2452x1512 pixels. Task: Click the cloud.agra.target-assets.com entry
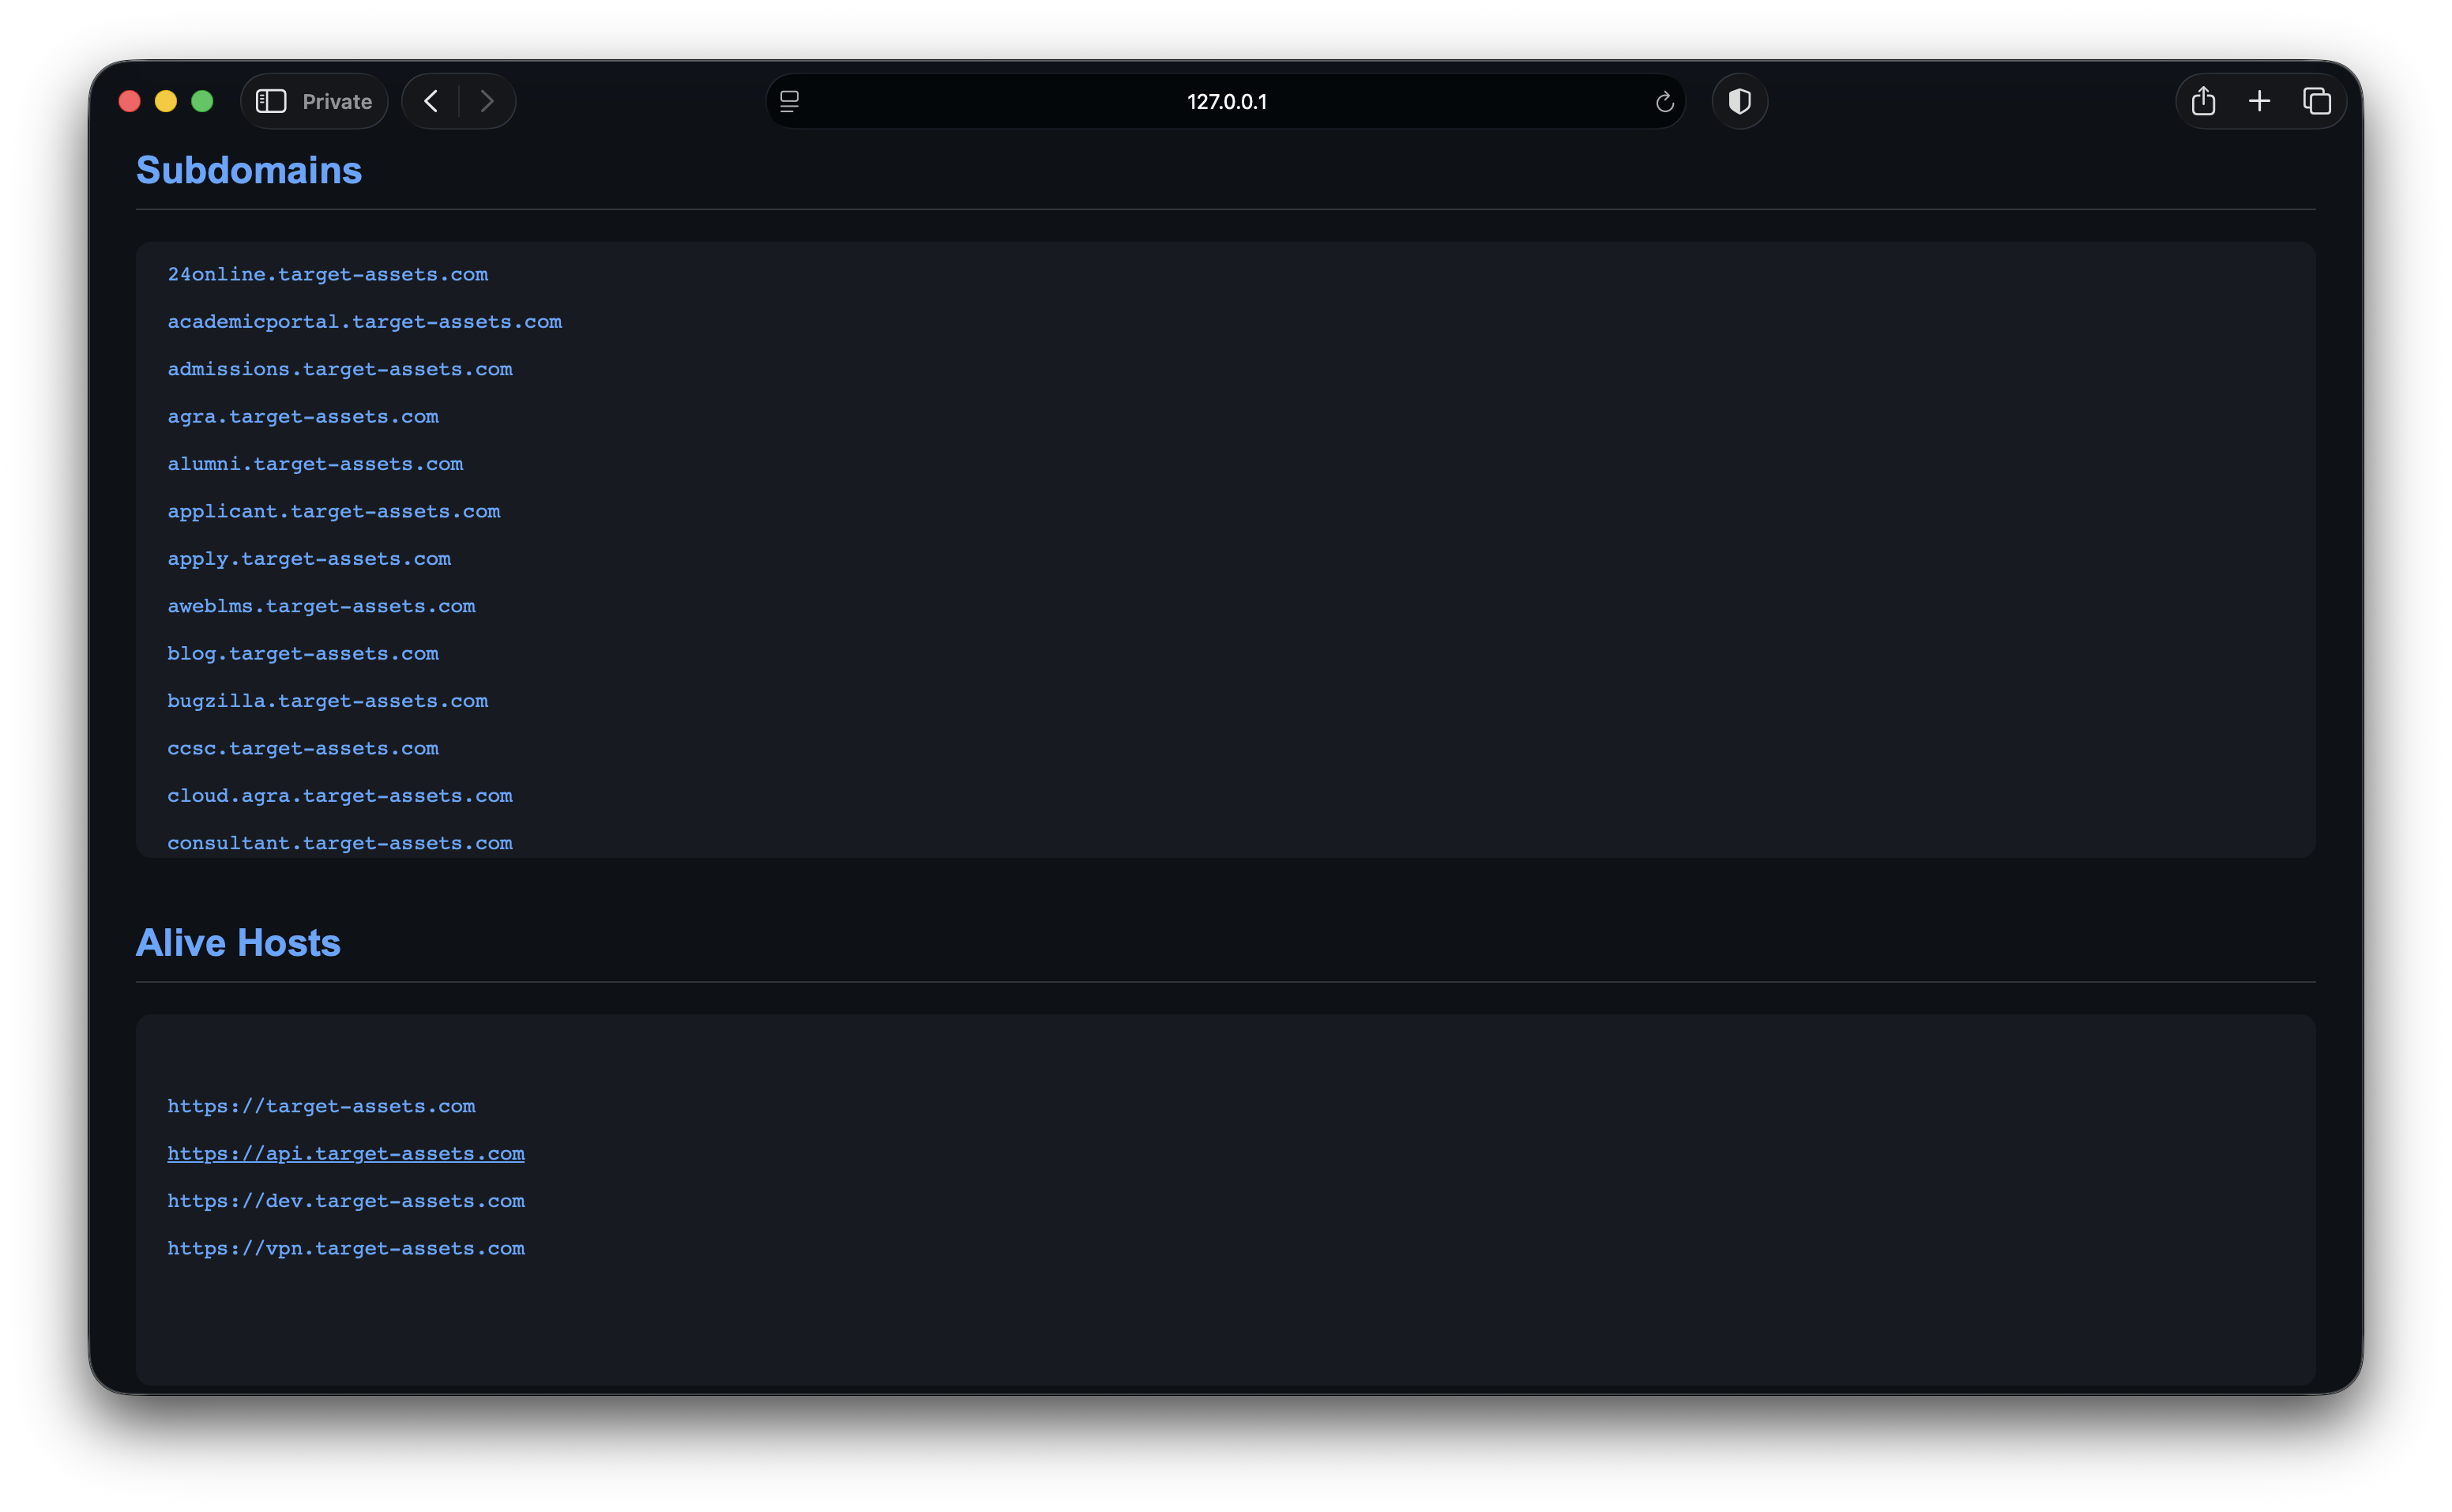339,796
